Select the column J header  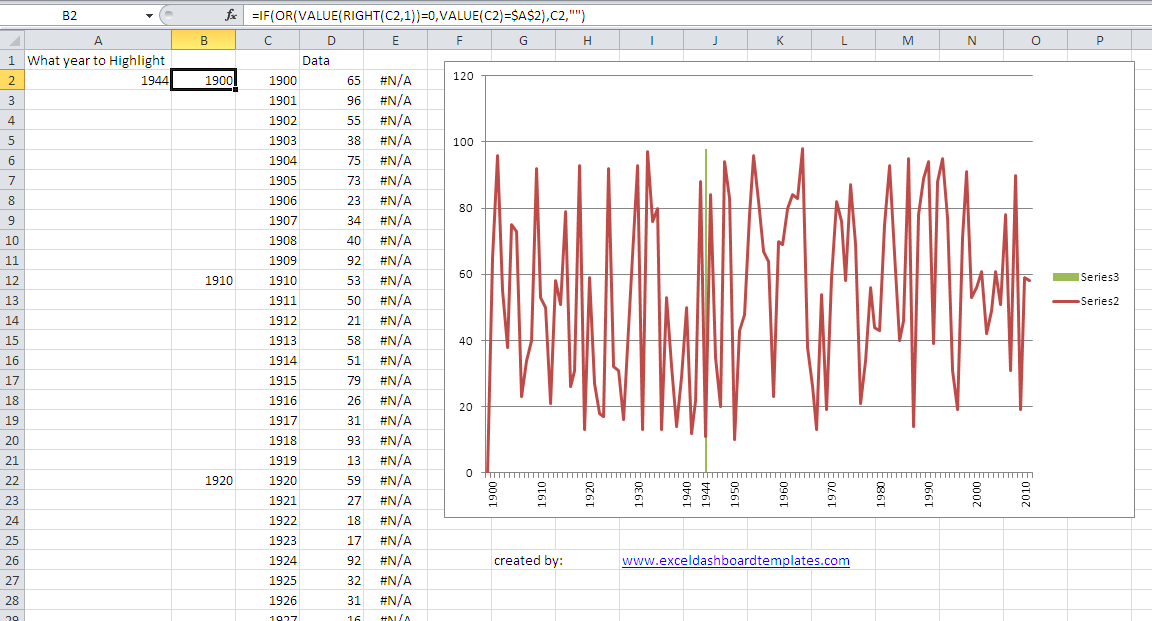715,40
